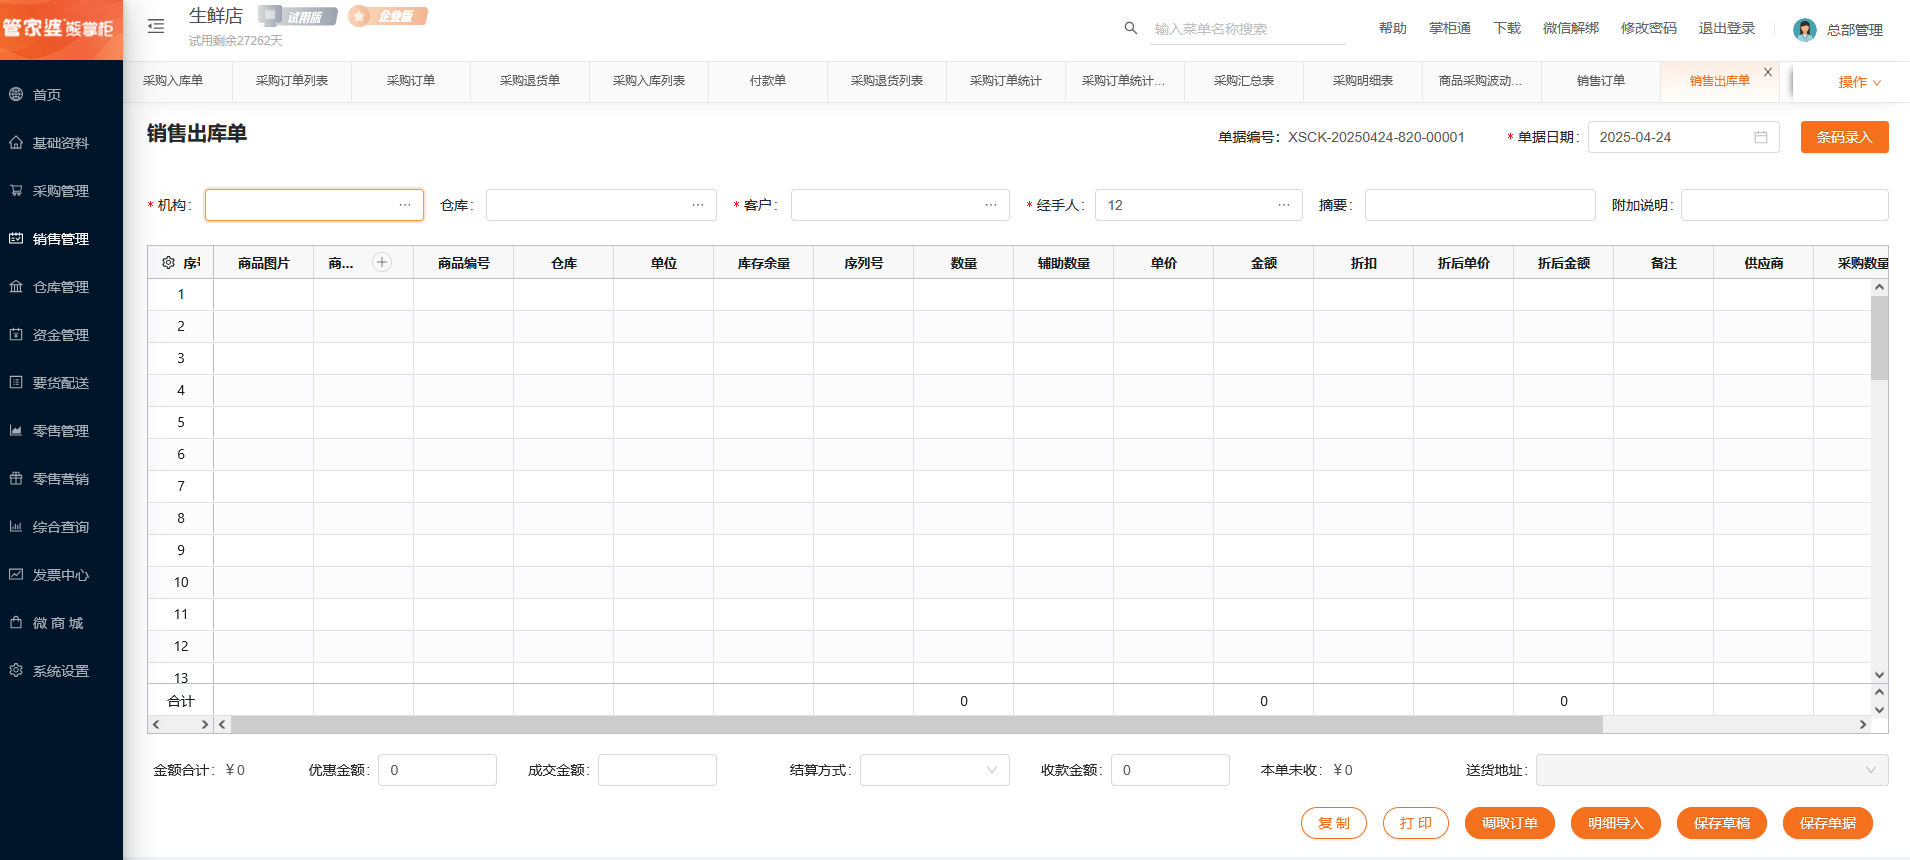The width and height of the screenshot is (1910, 860).
Task: Click the 退出登录 link
Action: click(x=1727, y=28)
